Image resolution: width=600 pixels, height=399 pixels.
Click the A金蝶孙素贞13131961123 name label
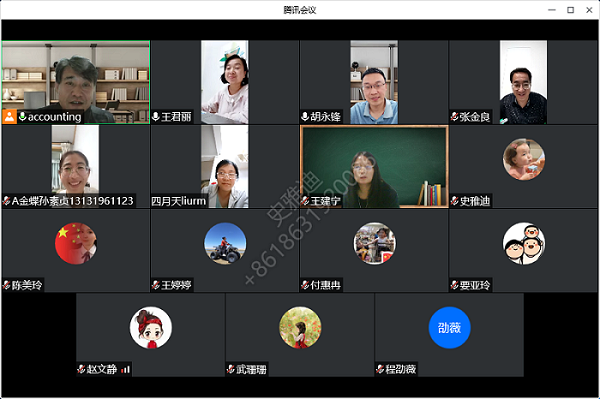(73, 201)
